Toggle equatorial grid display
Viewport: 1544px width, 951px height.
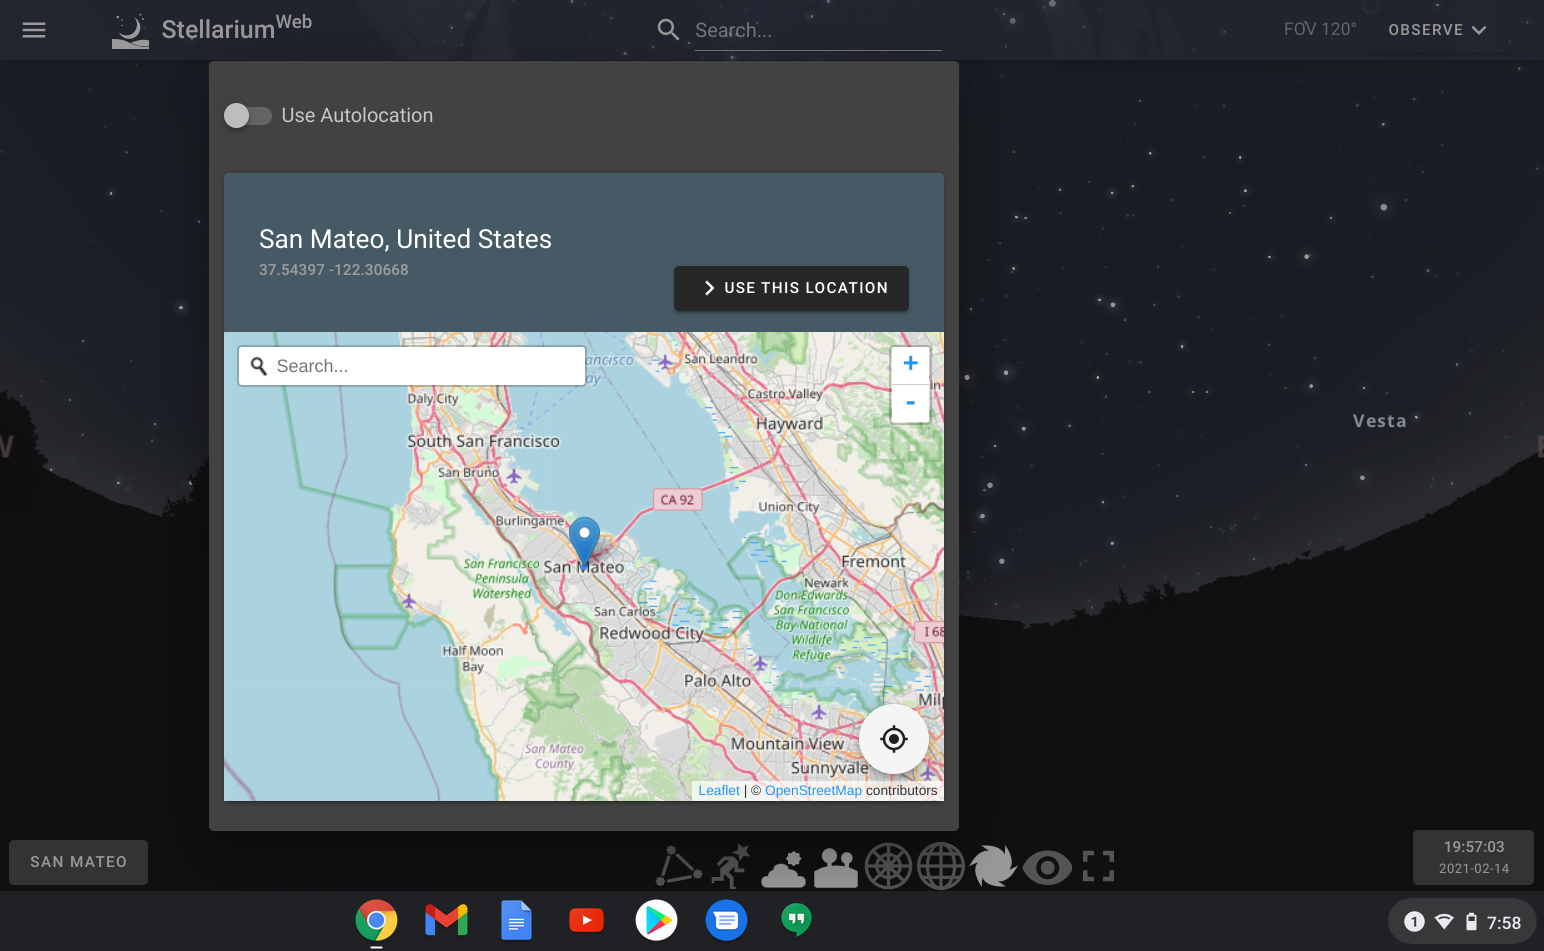click(941, 867)
